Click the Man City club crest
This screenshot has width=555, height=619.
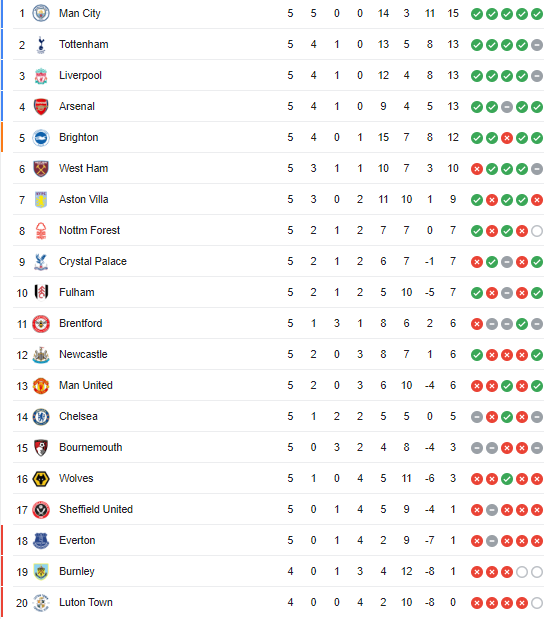coord(41,13)
